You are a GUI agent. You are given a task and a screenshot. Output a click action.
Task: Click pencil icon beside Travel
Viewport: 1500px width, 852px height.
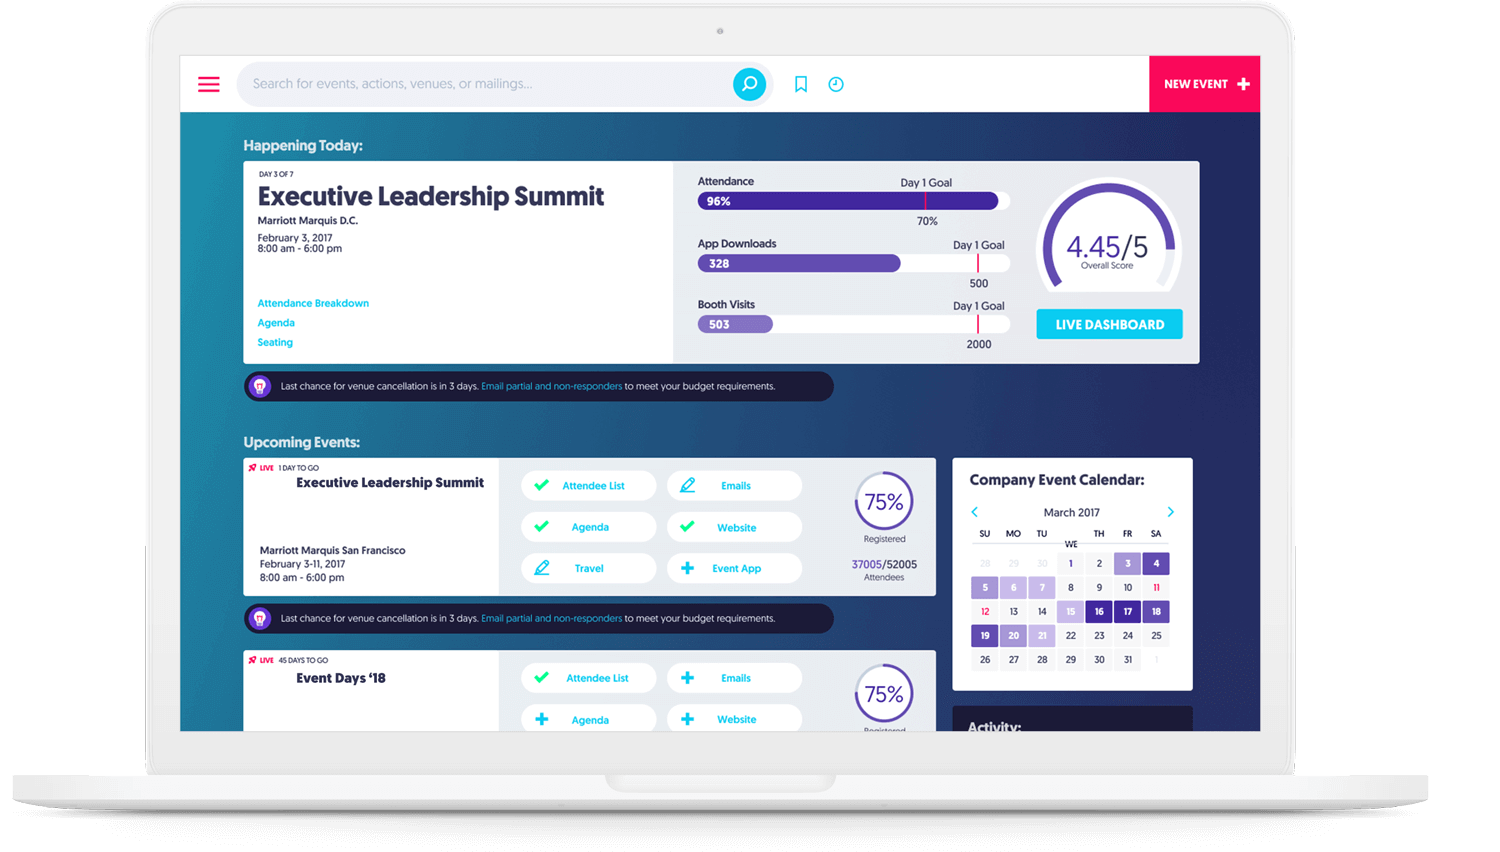pos(541,568)
